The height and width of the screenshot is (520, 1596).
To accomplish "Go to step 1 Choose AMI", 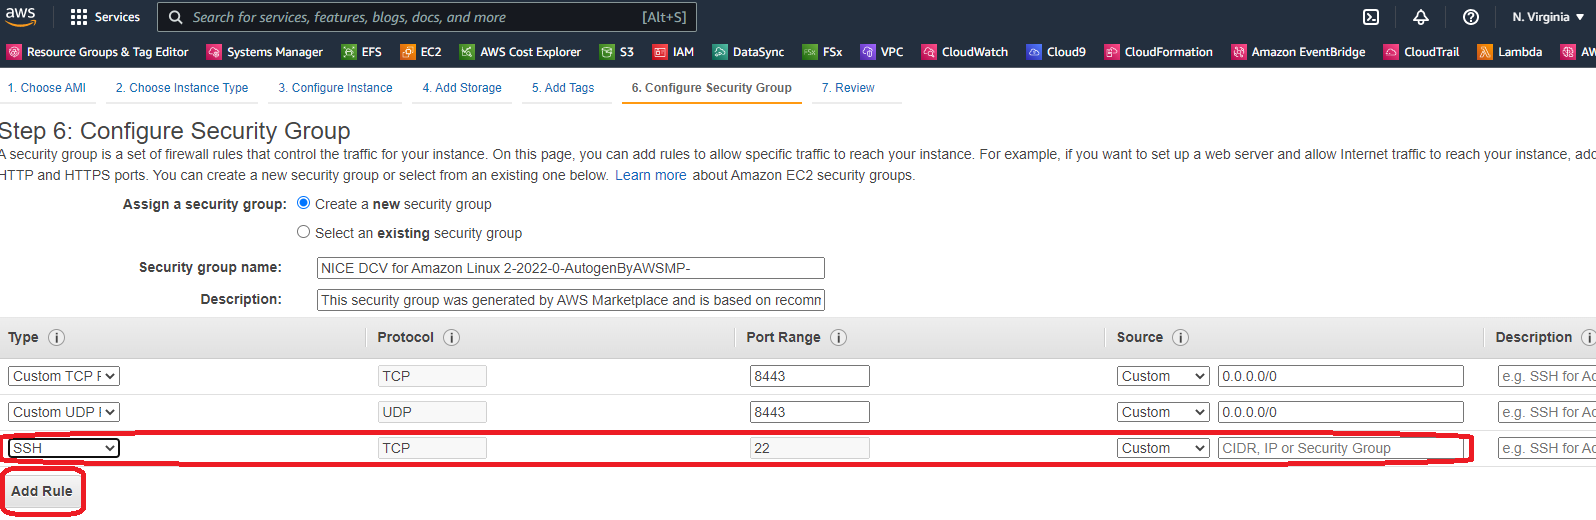I will click(47, 88).
